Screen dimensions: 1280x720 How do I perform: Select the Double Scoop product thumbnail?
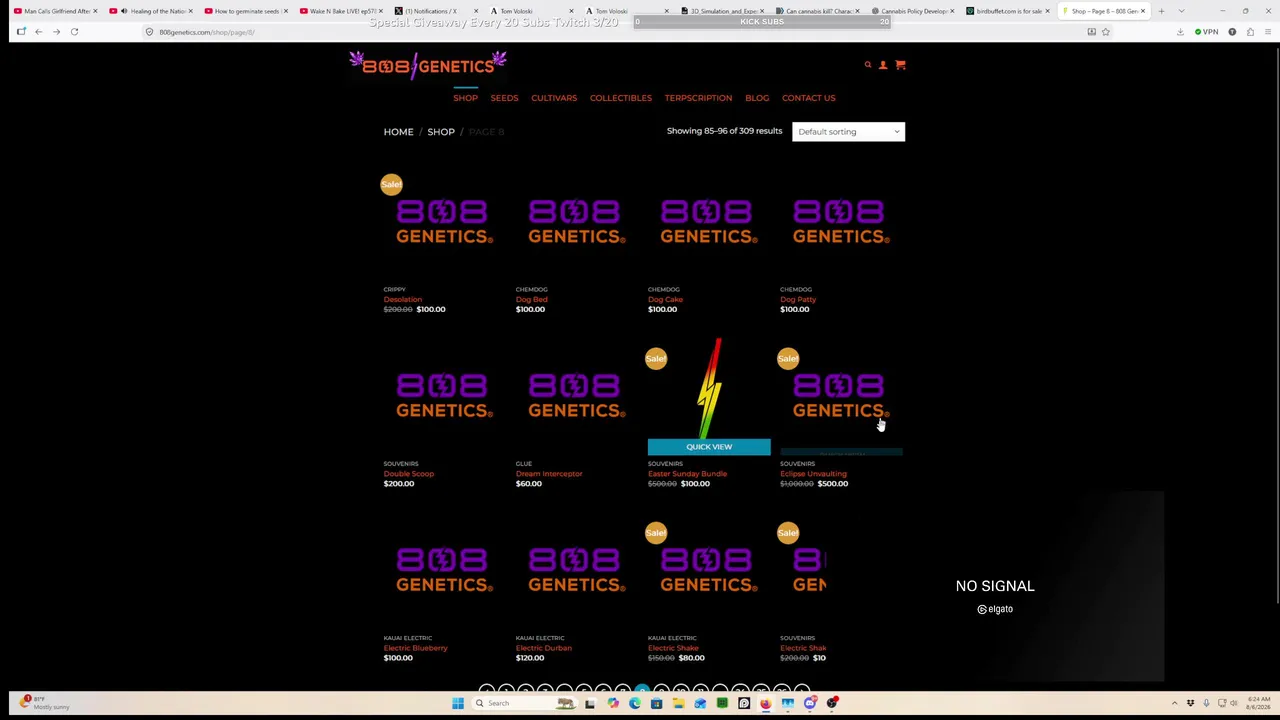tap(444, 396)
